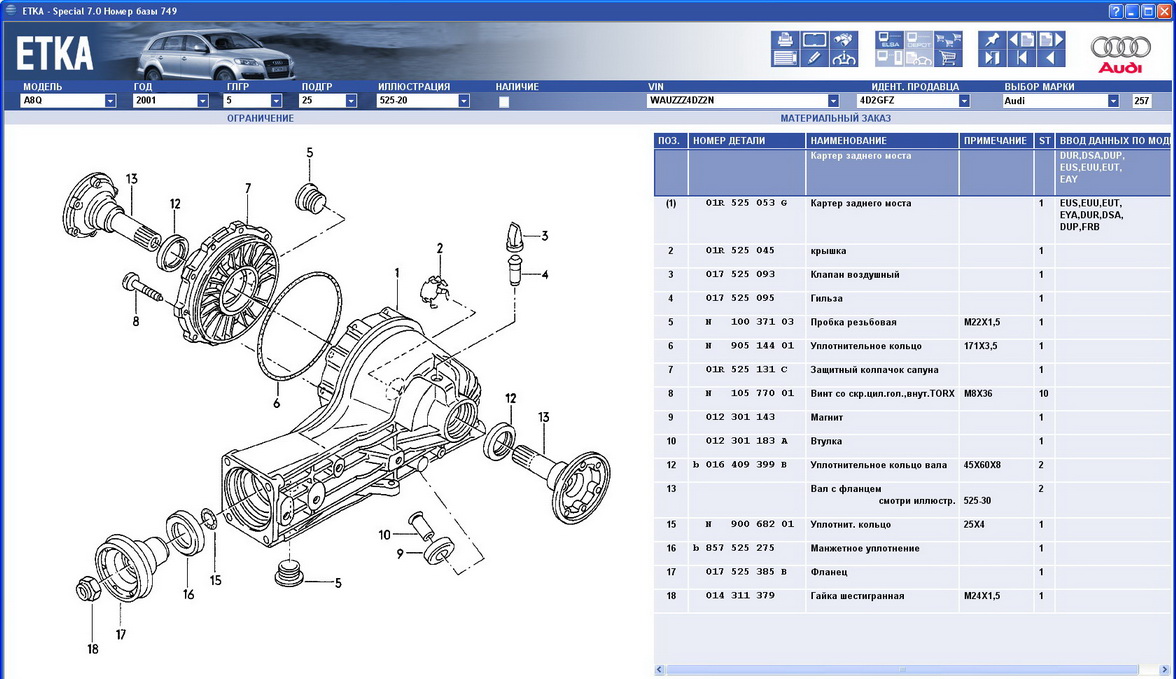The height and width of the screenshot is (679, 1176).
Task: Click the НОМЕР ДЕТАЛИ column header
Action: point(745,141)
